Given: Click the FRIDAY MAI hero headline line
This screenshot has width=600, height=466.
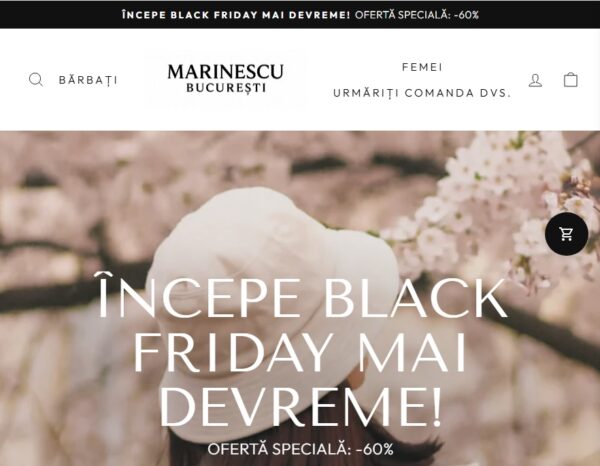Looking at the screenshot, I should 300,352.
